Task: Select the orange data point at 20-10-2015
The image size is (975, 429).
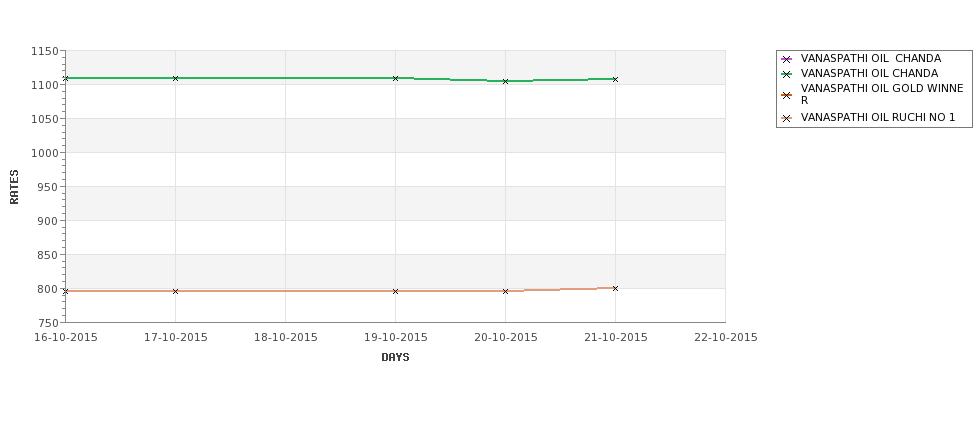Action: (506, 291)
